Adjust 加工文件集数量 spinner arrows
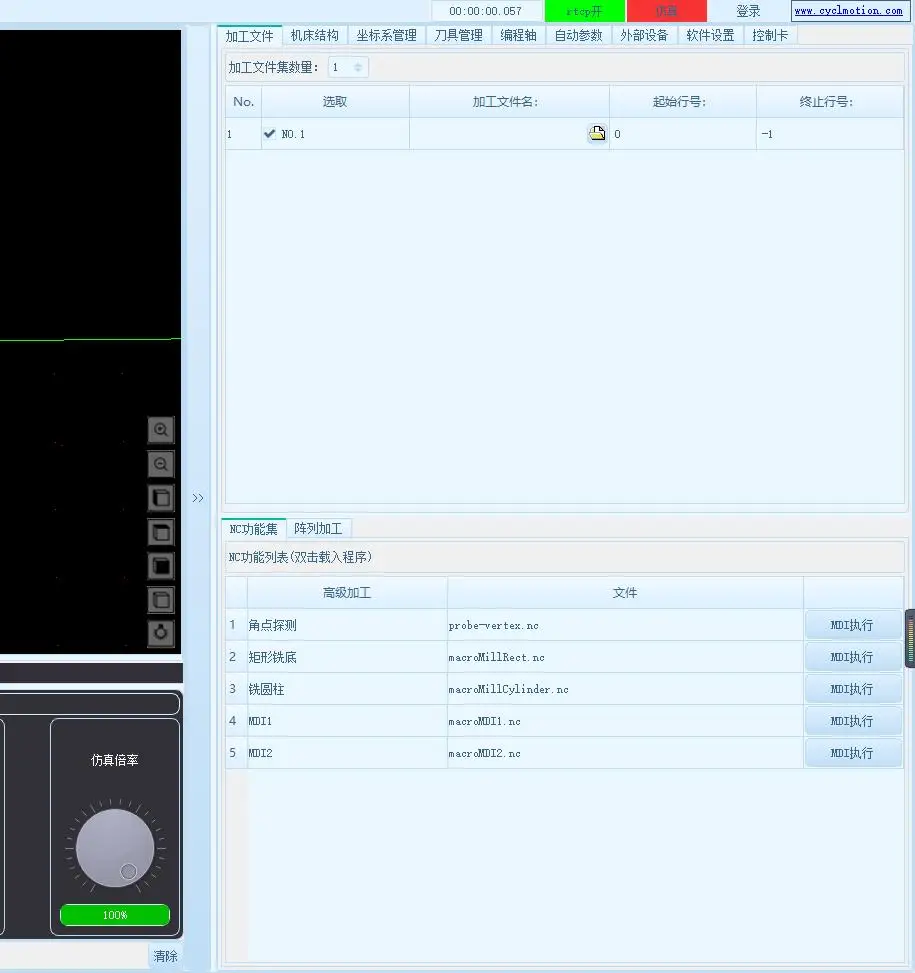Viewport: 915px width, 973px height. click(x=358, y=67)
